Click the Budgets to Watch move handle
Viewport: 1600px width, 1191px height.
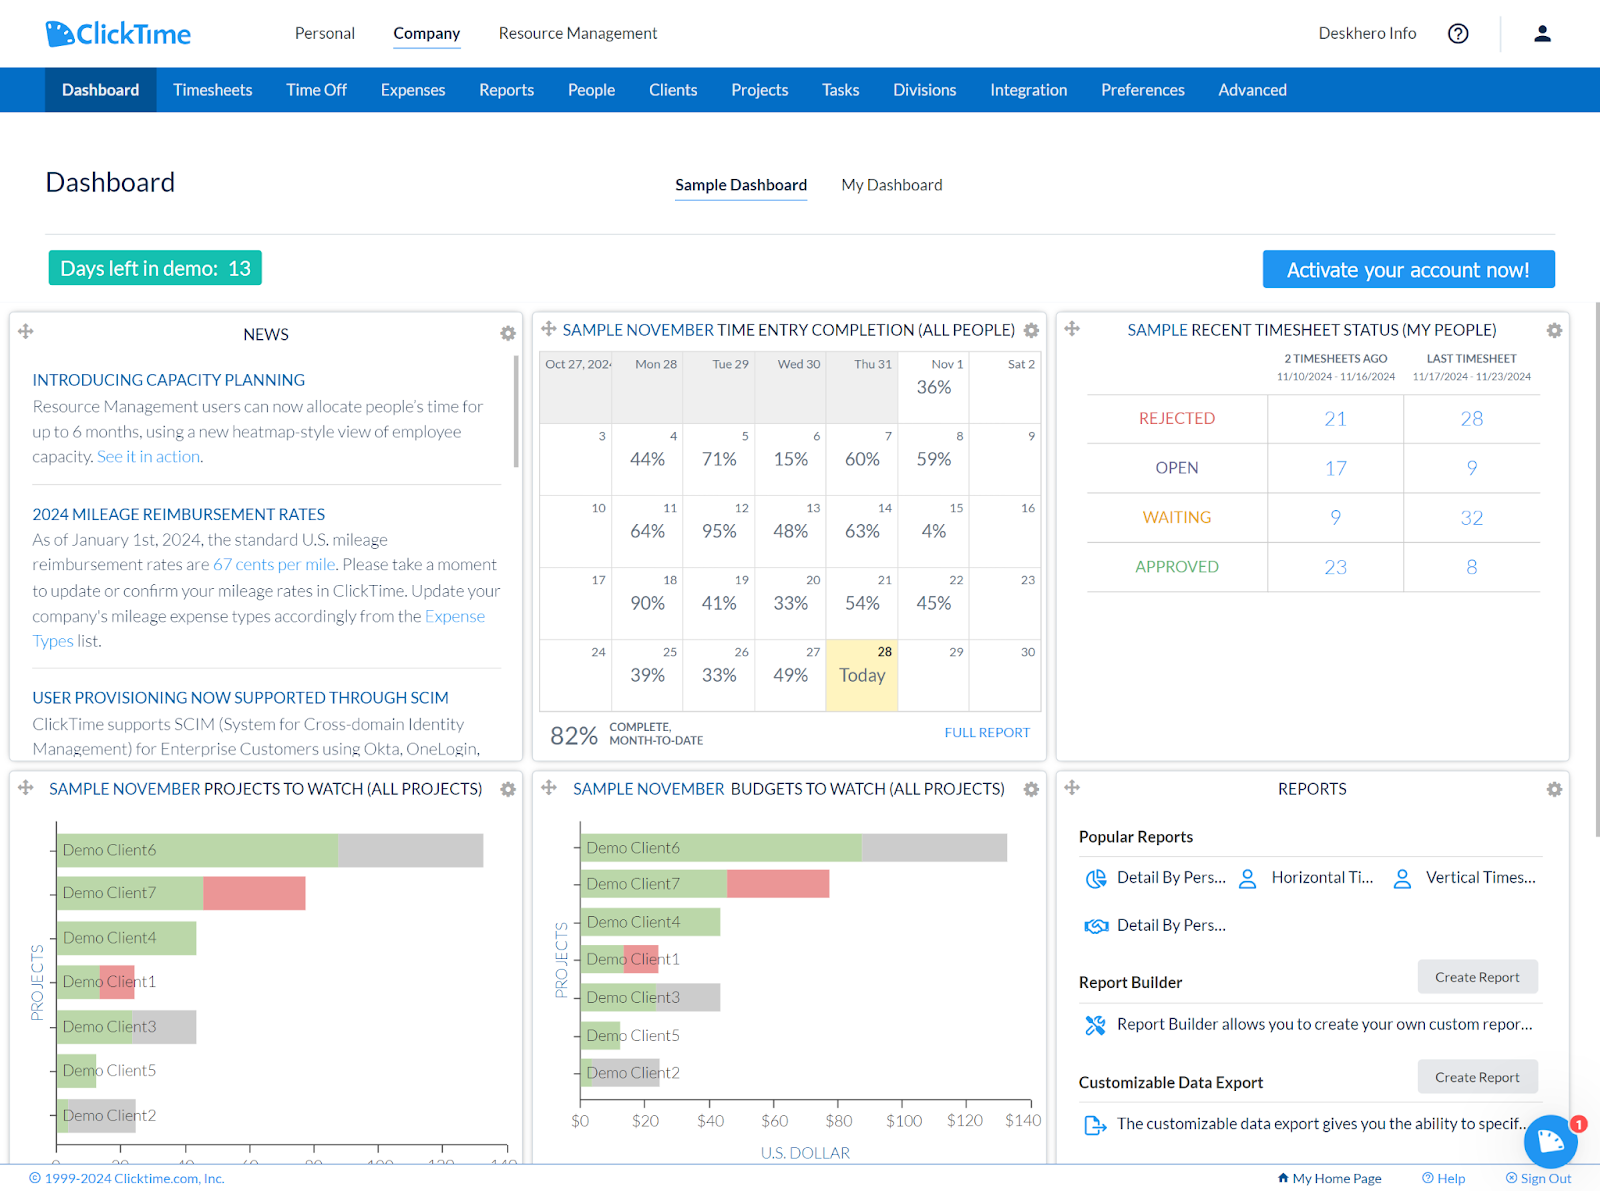[x=549, y=788]
